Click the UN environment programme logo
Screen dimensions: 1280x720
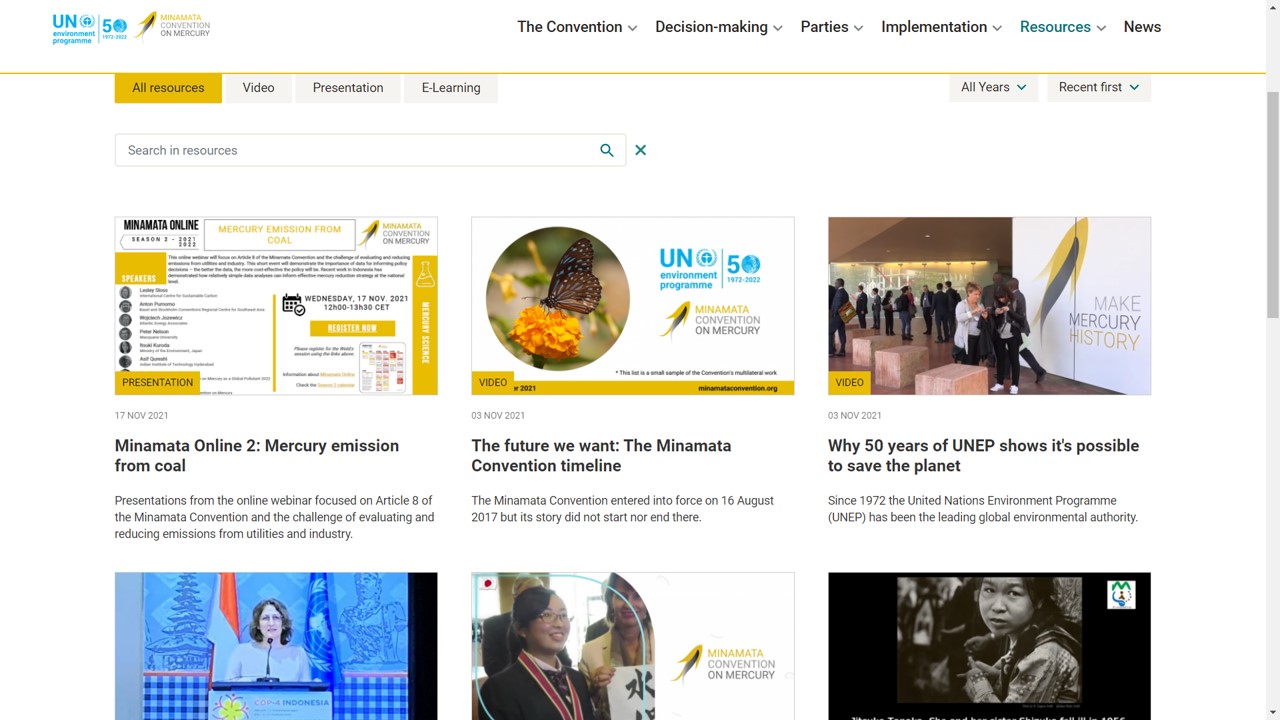(90, 27)
